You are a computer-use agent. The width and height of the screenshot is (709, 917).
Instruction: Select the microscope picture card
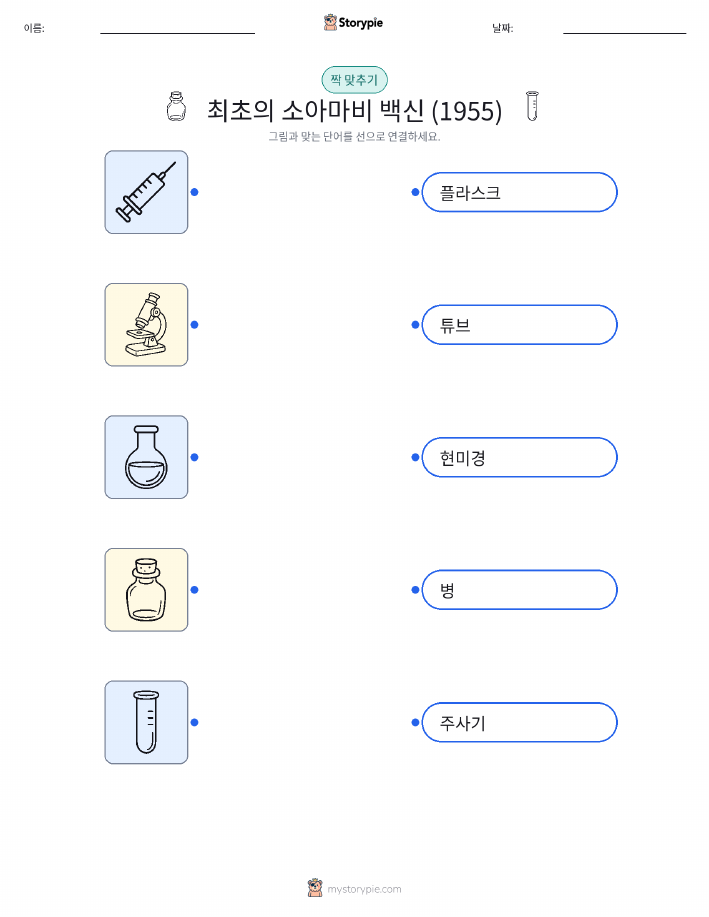(x=146, y=325)
